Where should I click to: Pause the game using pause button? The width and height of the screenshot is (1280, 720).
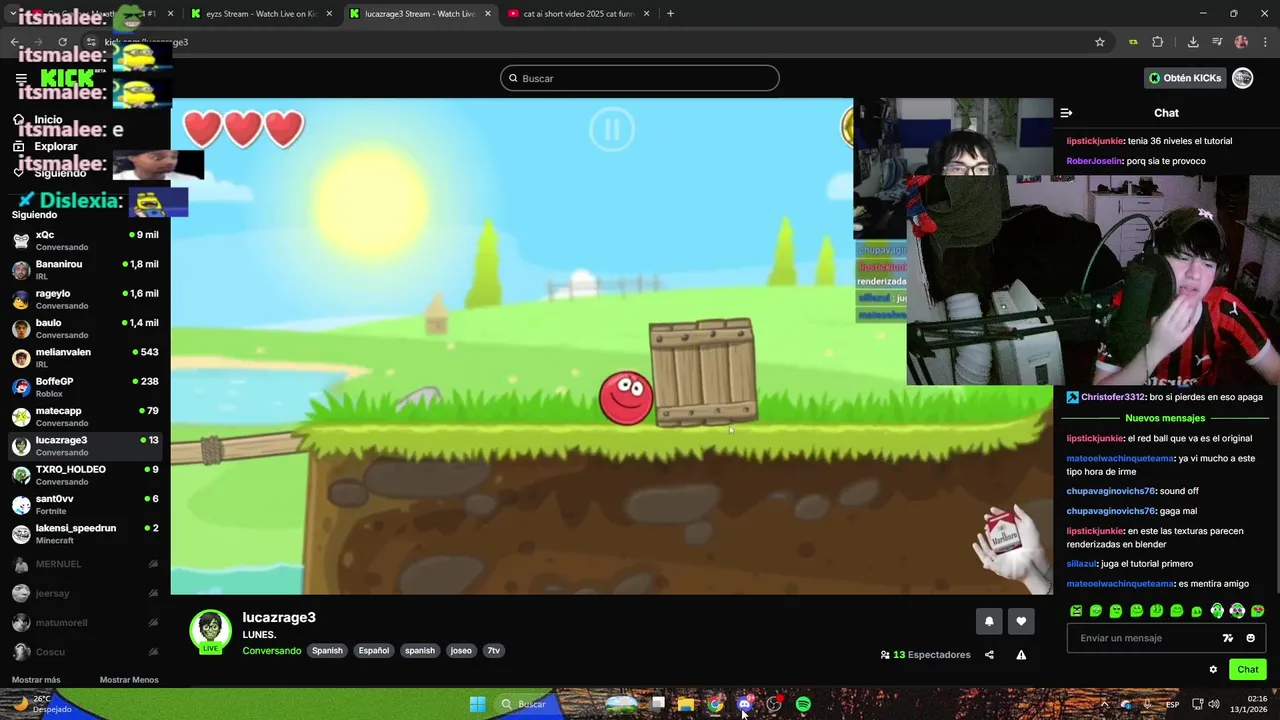(x=611, y=130)
